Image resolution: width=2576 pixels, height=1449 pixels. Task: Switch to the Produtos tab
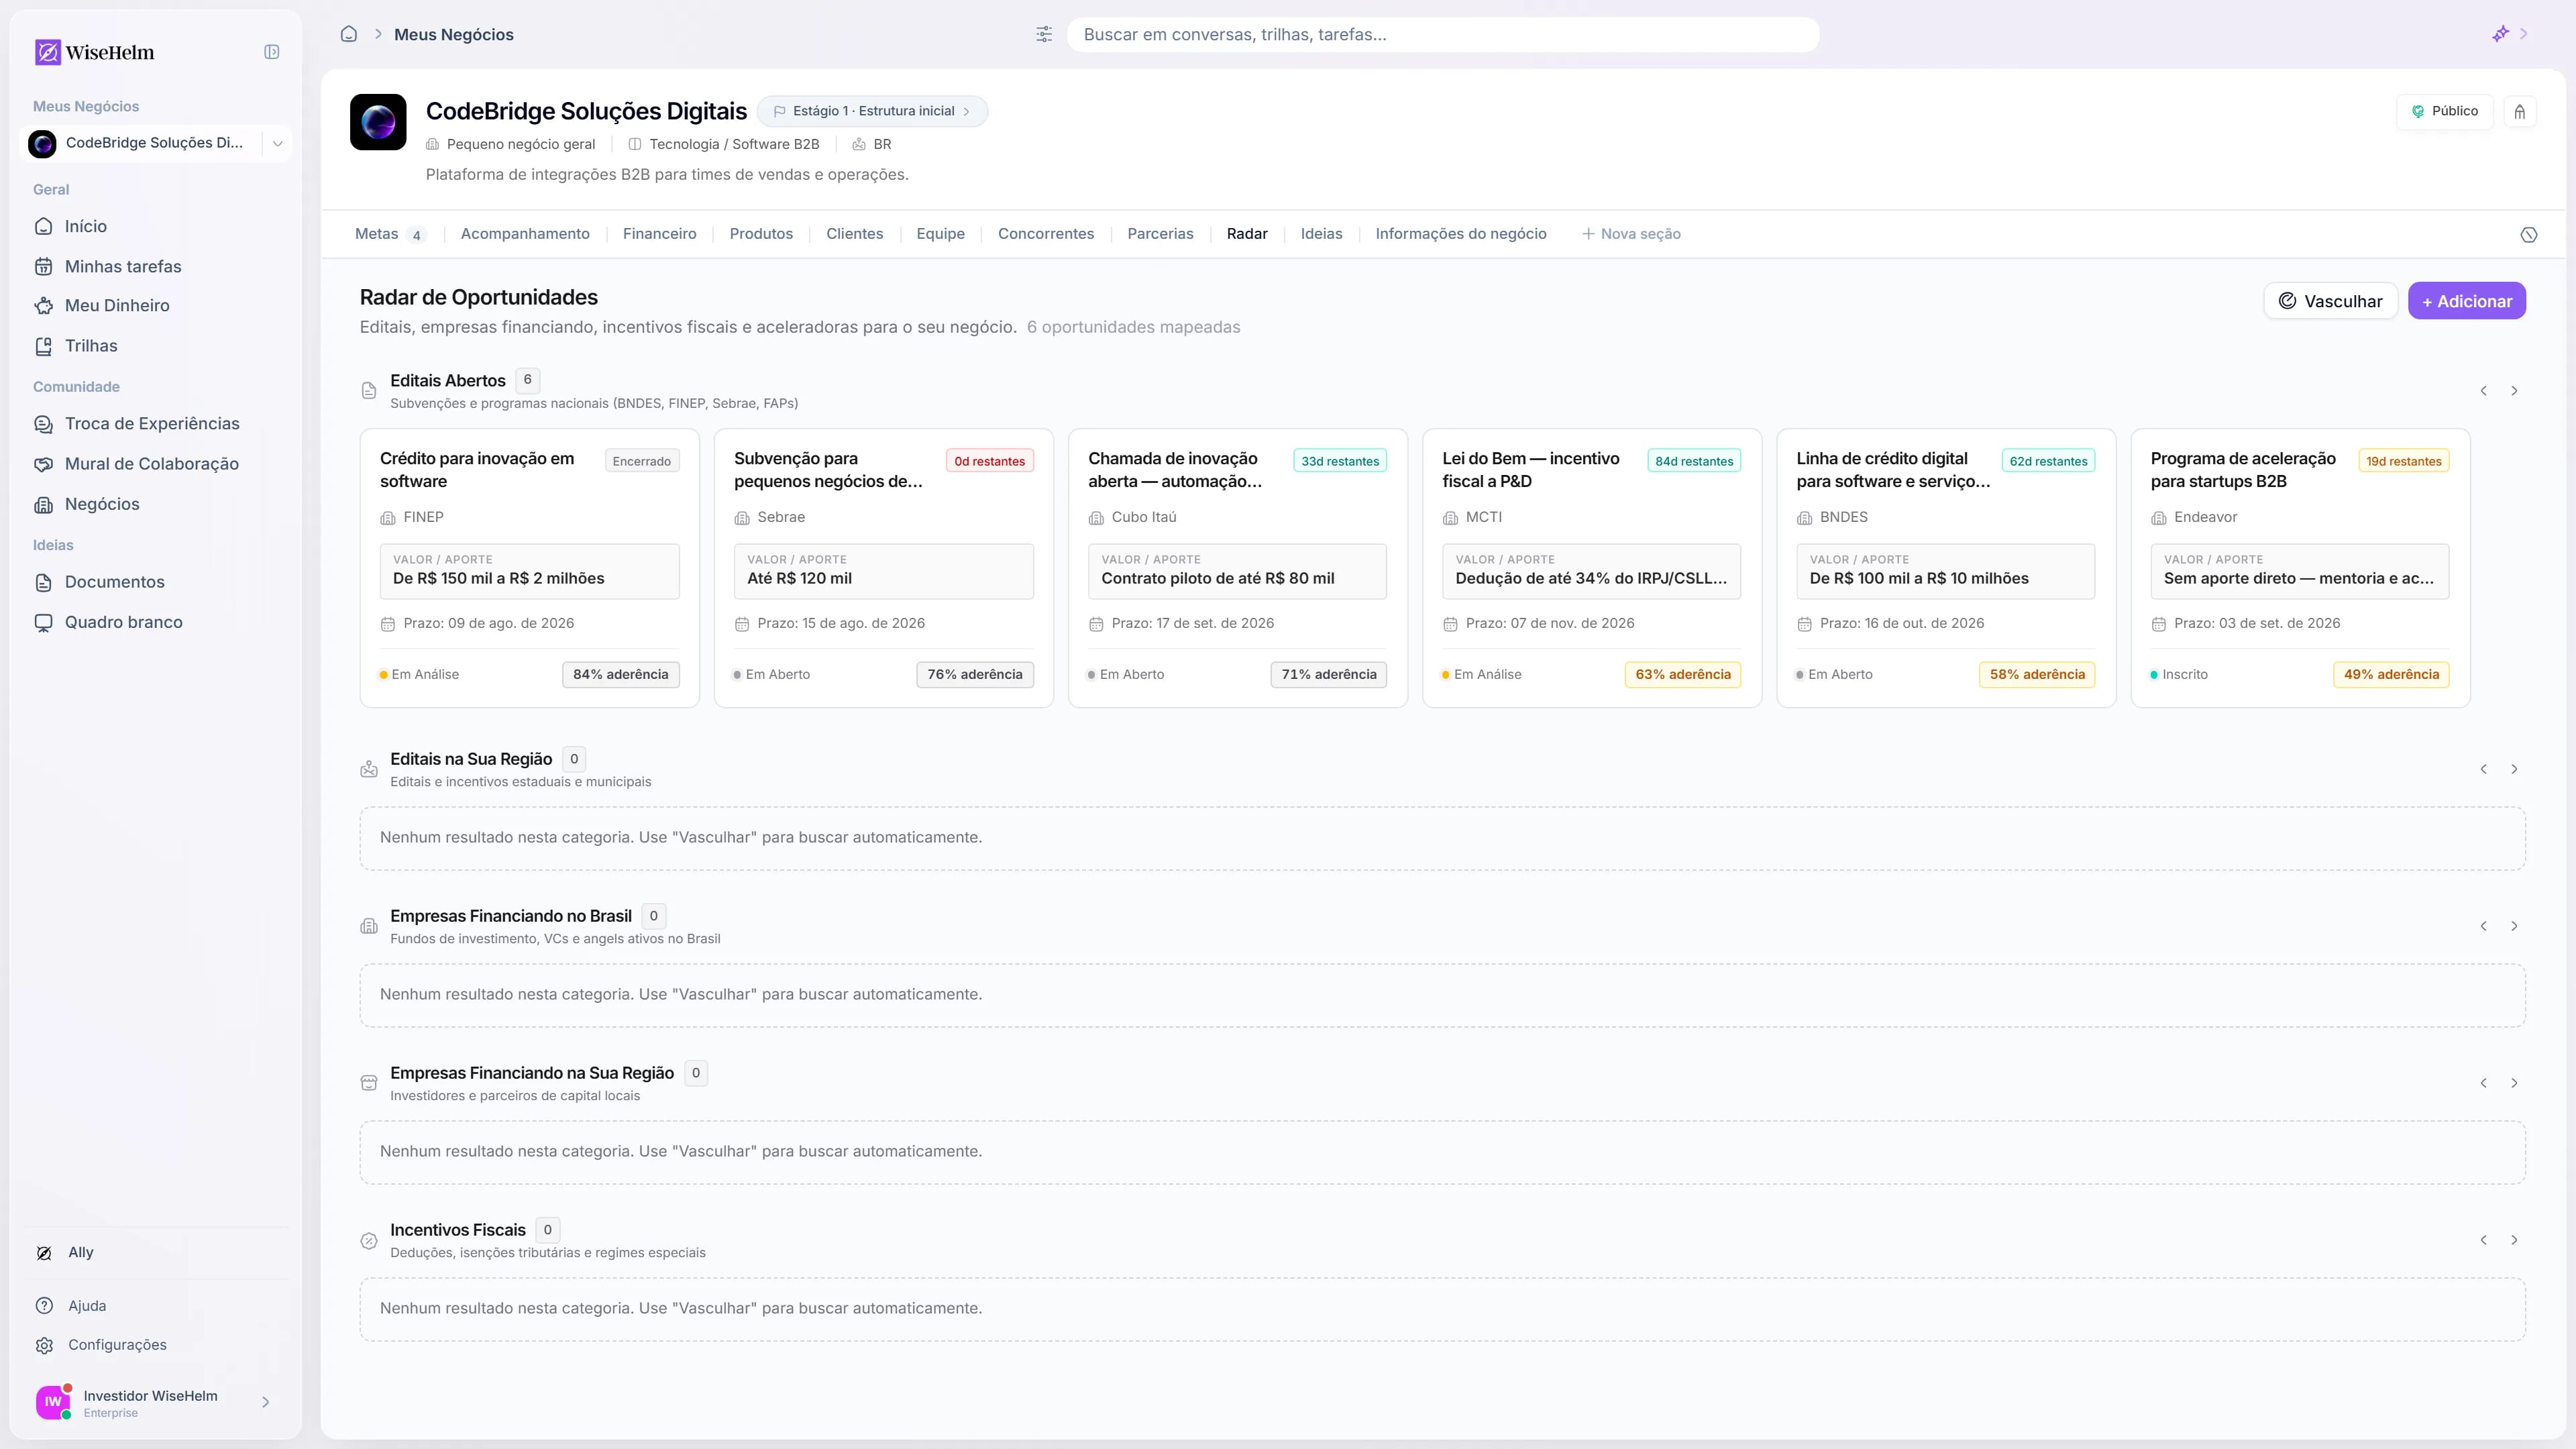click(x=761, y=234)
